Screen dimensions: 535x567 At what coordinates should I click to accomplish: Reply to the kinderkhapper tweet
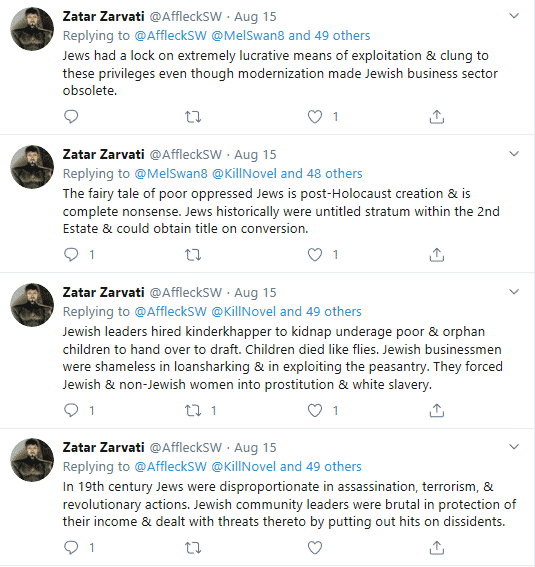tap(71, 410)
